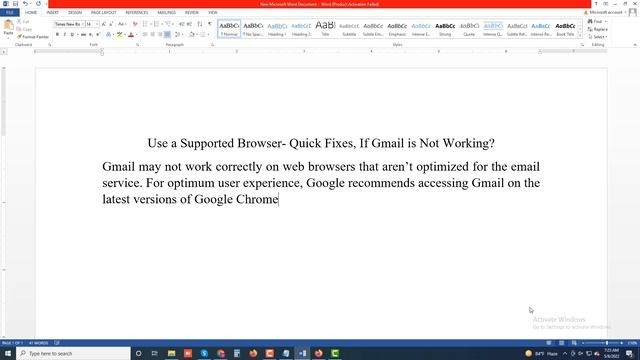Click the Sort A-Z icon
This screenshot has width=640, height=360.
[x=200, y=24]
